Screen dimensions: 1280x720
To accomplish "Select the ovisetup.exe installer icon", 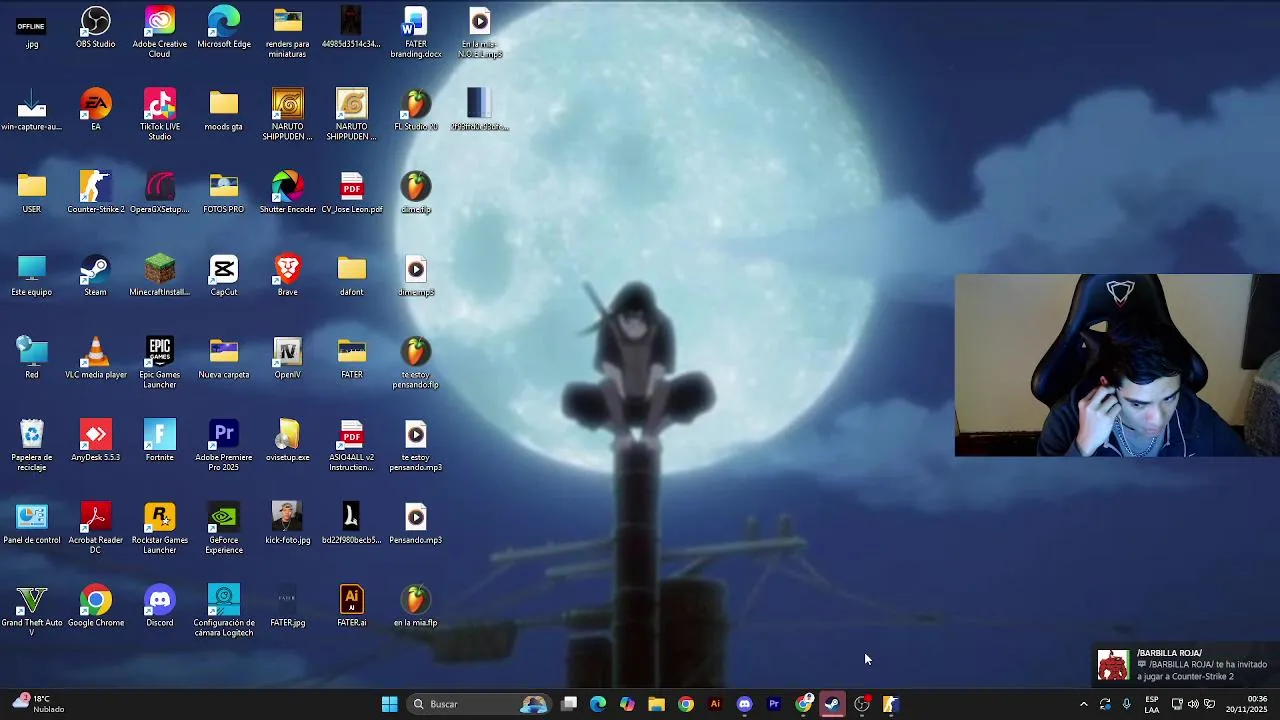I will [287, 442].
